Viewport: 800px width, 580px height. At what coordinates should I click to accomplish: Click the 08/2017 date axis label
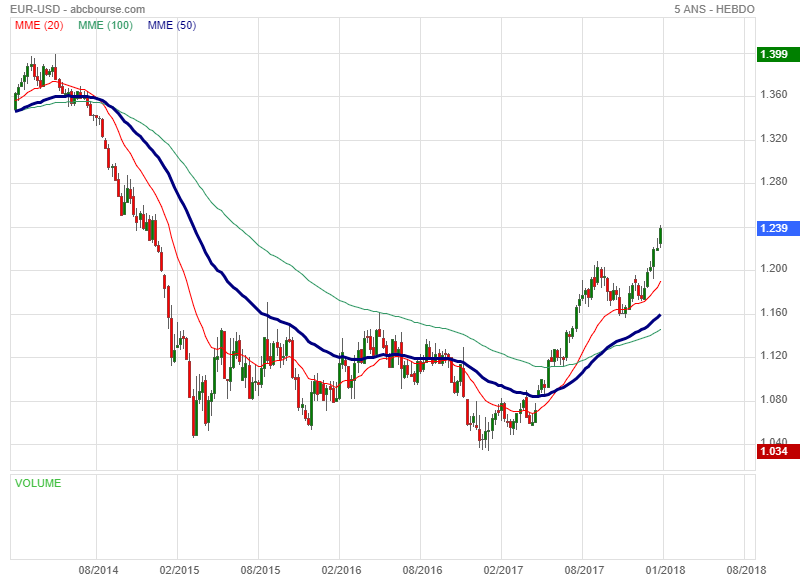[584, 570]
